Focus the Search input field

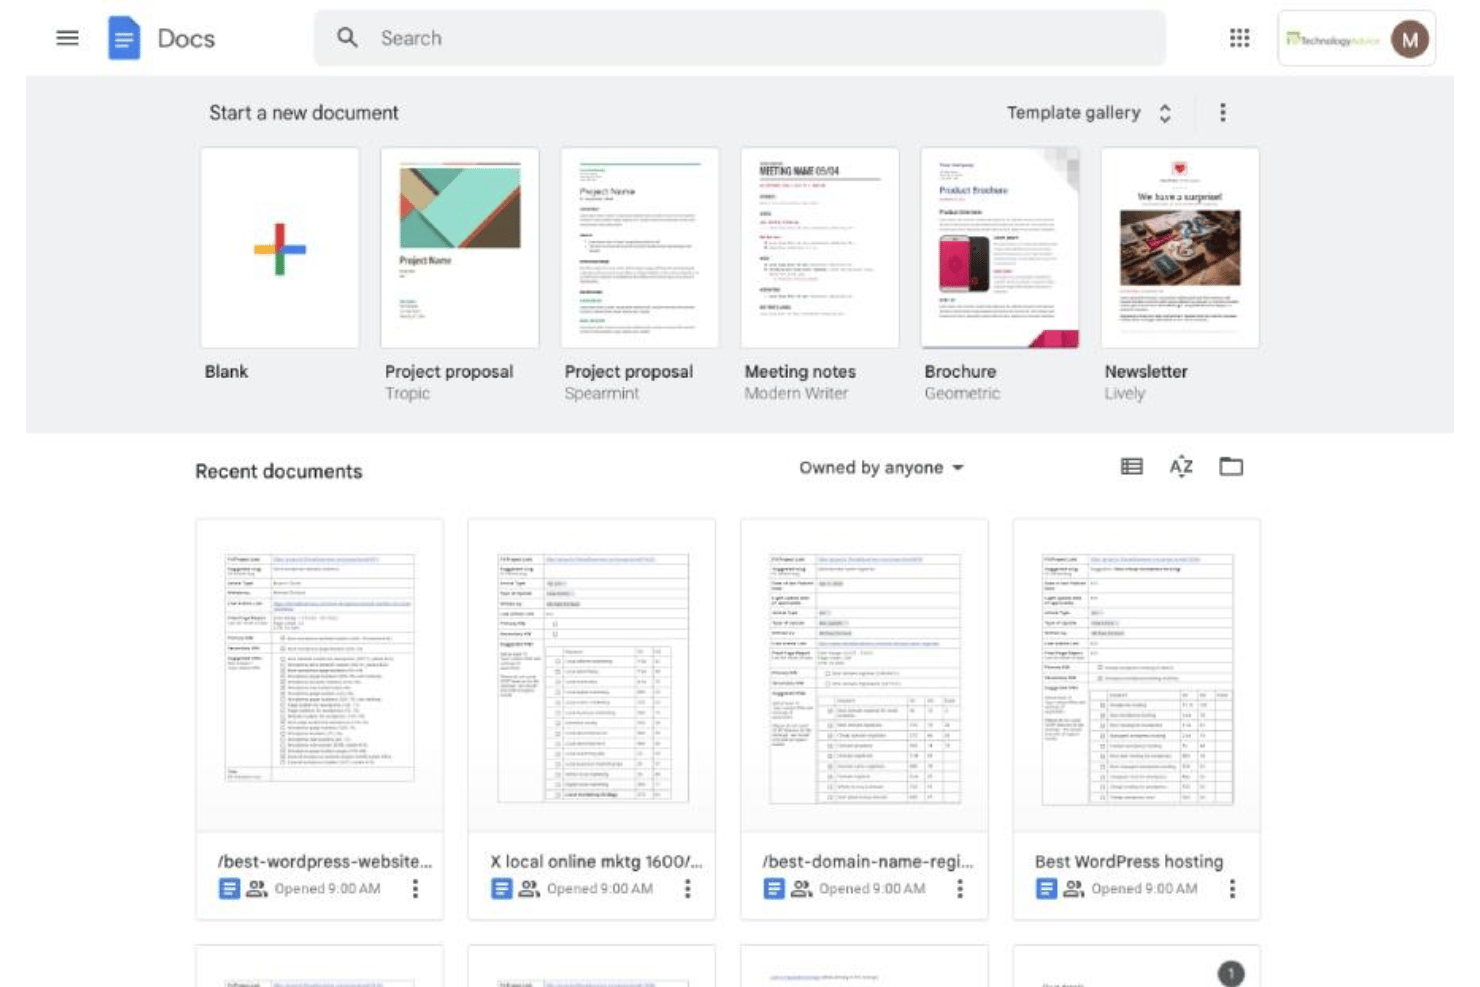[740, 38]
